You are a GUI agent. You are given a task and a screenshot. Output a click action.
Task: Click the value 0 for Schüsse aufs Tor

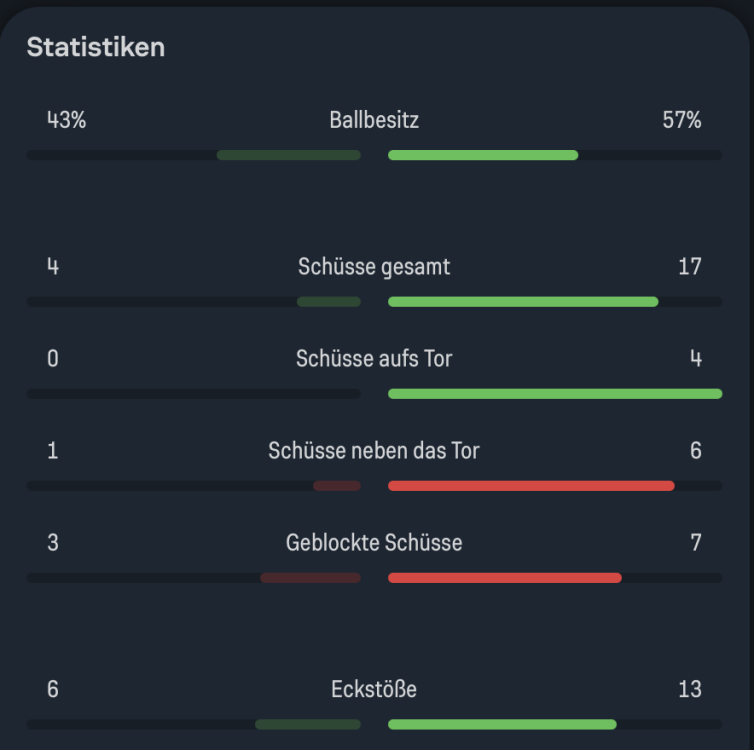click(x=53, y=358)
